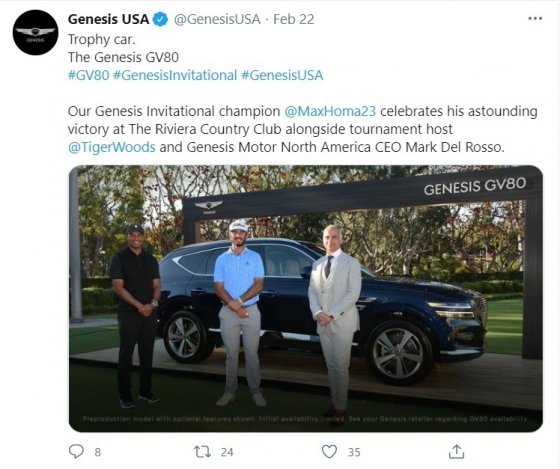
Task: Open the @MaxHoma23 mention
Action: click(330, 111)
